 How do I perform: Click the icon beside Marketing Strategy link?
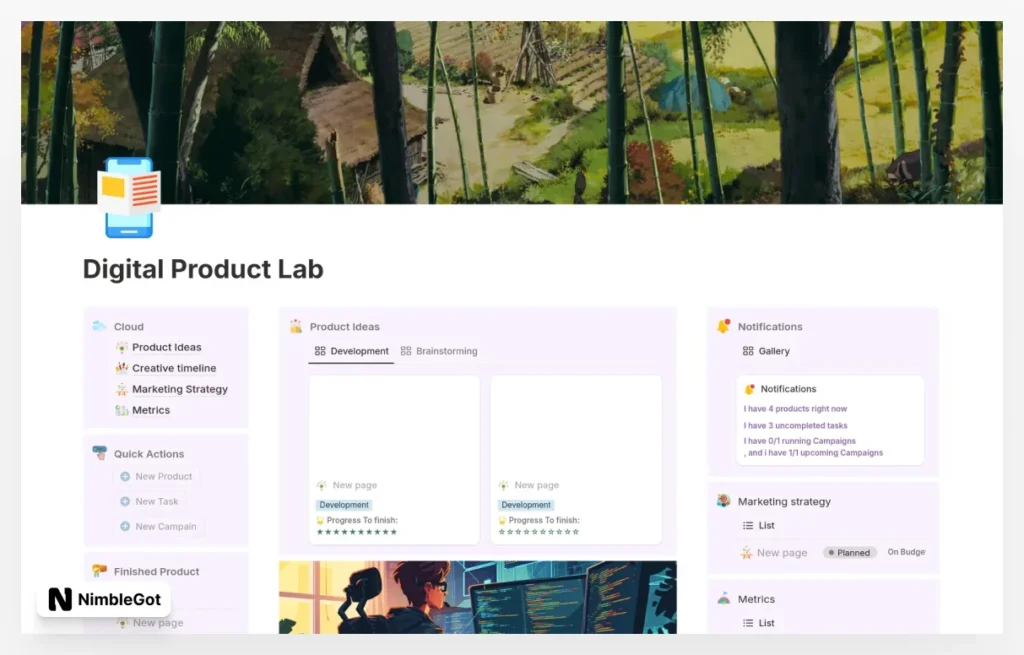121,389
